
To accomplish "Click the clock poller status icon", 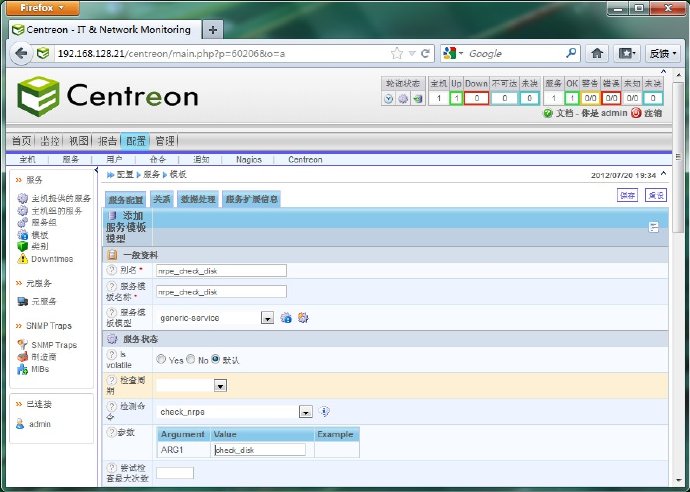I will [389, 99].
